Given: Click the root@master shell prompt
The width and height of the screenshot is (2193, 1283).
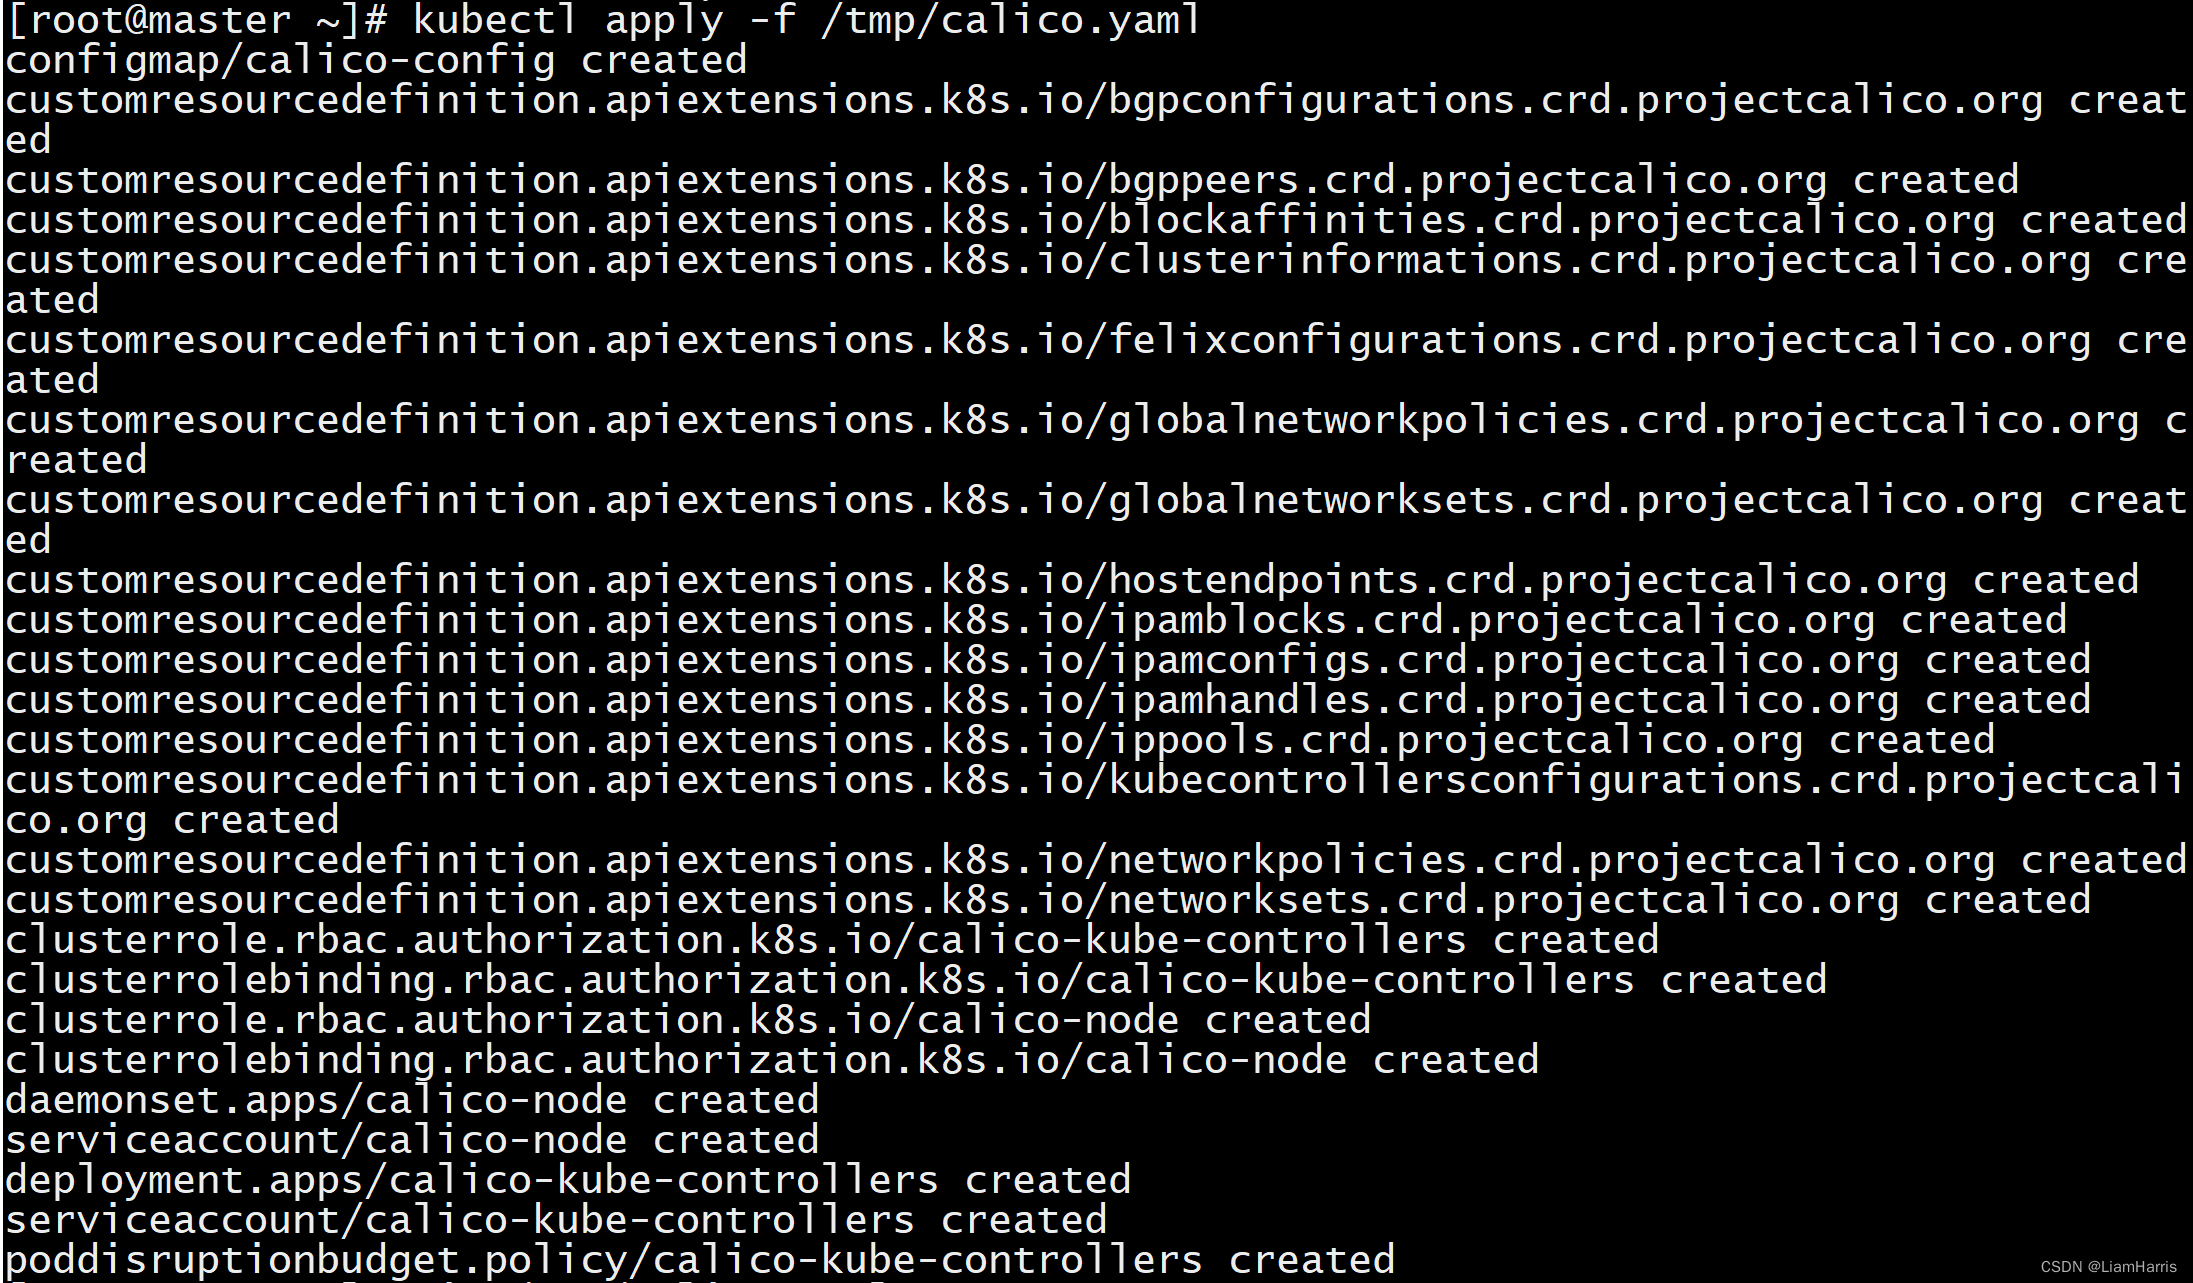Looking at the screenshot, I should tap(195, 20).
